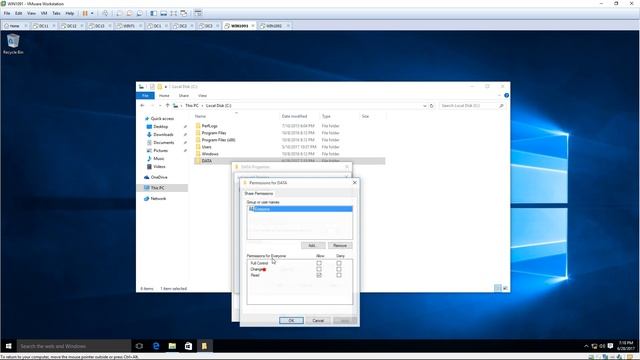Check Allow for Change permission
The image size is (640, 360).
click(x=319, y=269)
